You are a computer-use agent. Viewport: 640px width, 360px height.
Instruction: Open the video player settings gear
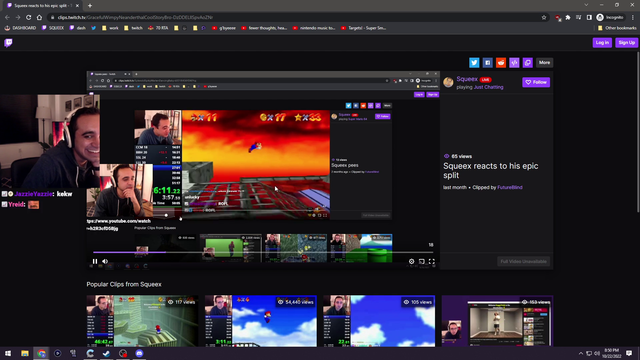point(411,261)
